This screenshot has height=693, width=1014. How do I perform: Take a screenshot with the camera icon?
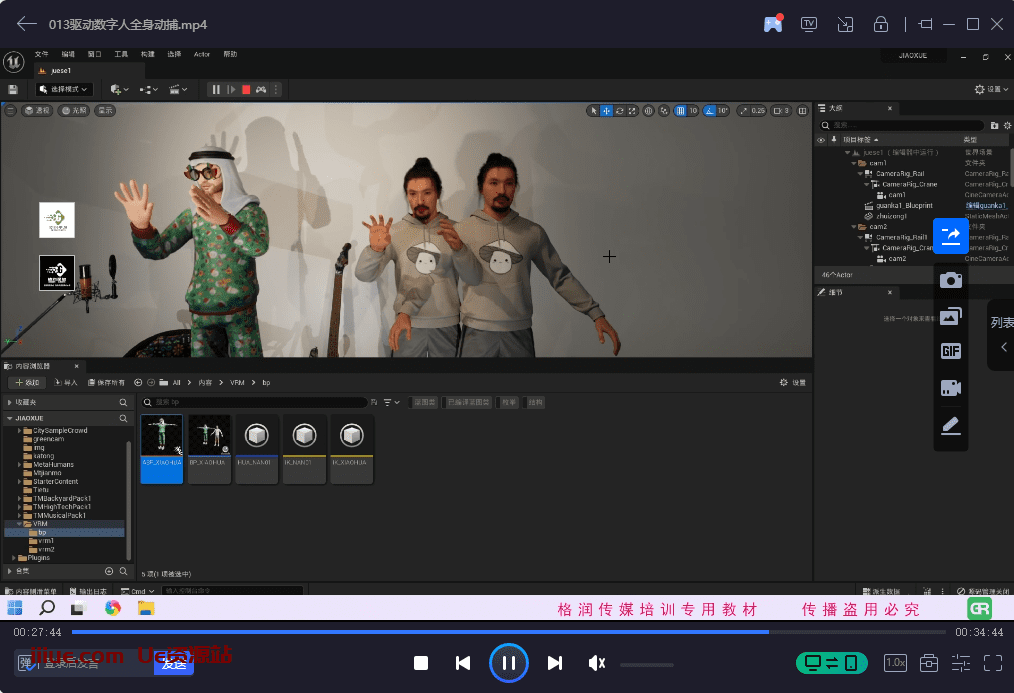click(x=951, y=280)
